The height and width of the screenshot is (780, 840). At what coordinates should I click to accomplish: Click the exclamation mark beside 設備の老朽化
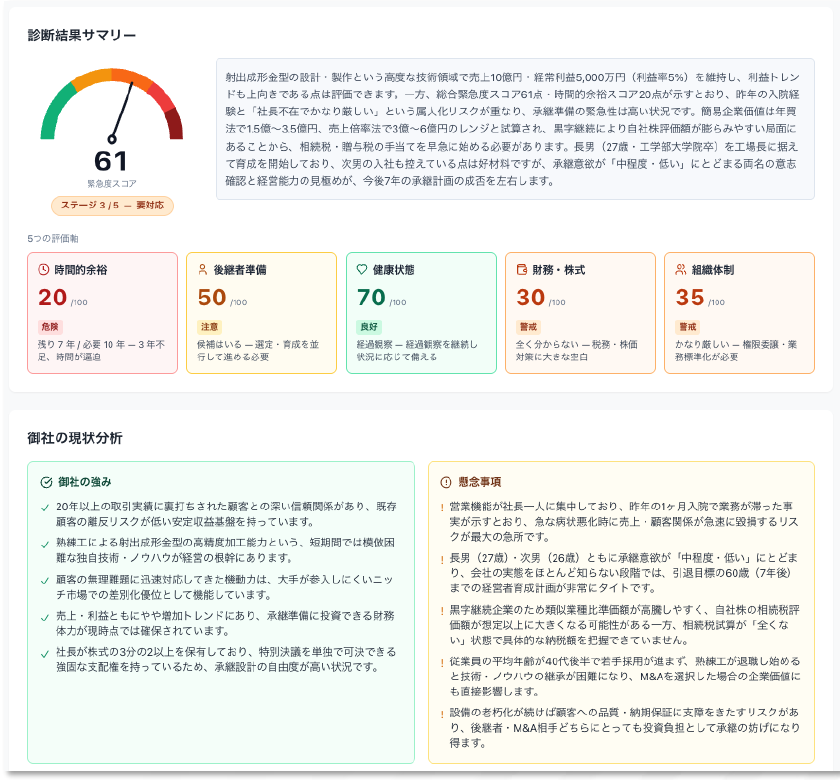pyautogui.click(x=442, y=714)
